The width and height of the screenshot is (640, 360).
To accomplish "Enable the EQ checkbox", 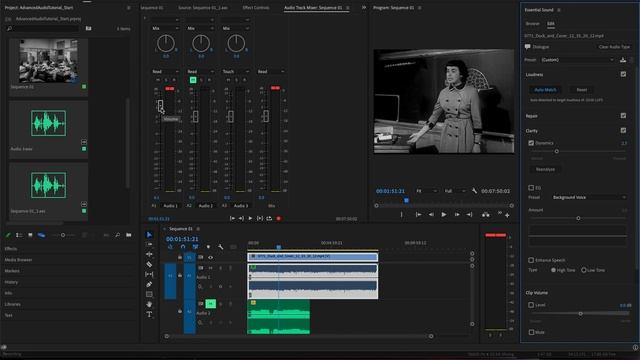I will [531, 188].
